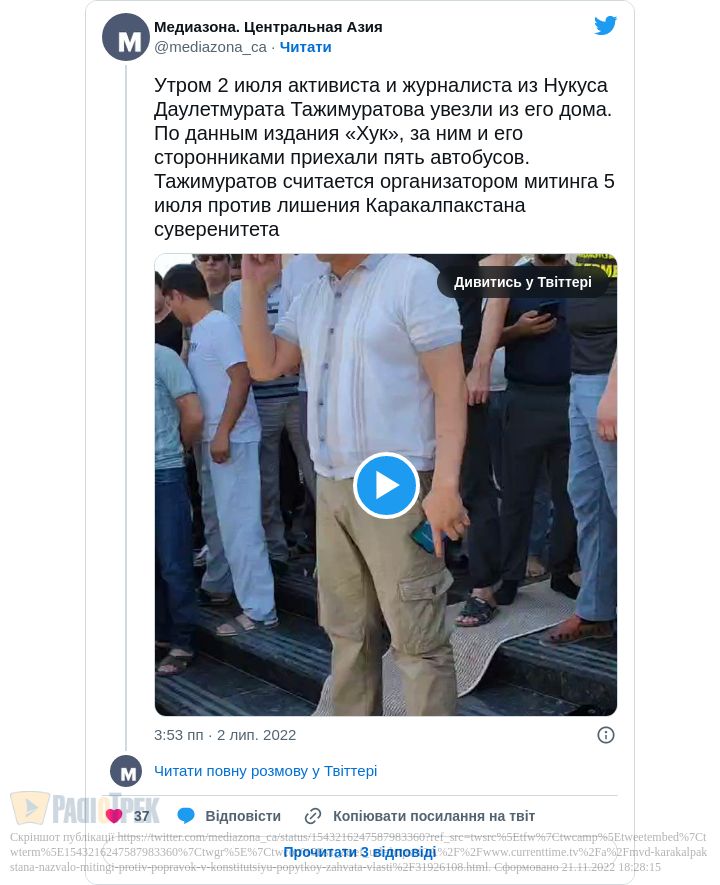This screenshot has width=720, height=885.
Task: Click Читати повну розмову у Твіттері
Action: [266, 771]
